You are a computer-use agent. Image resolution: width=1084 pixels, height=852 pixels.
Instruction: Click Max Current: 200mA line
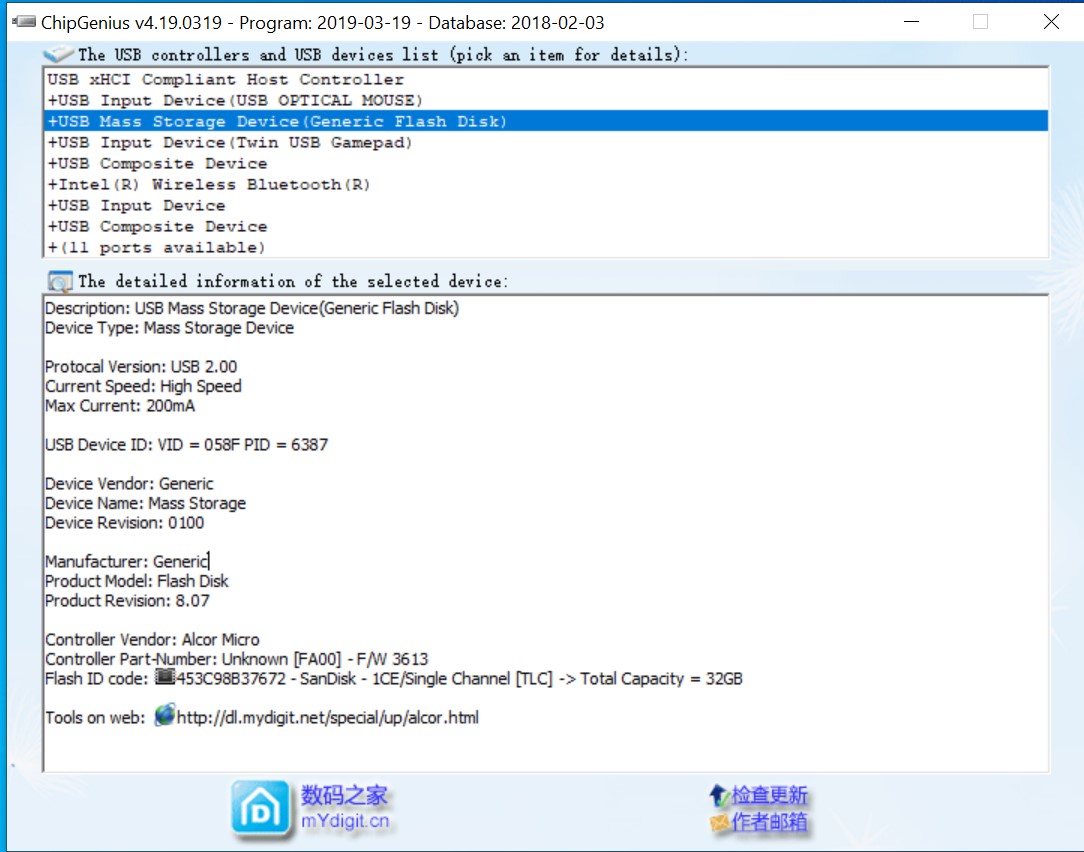pyautogui.click(x=120, y=405)
